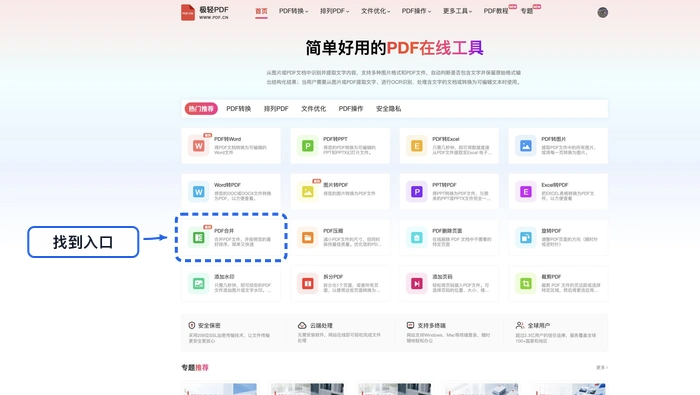Expand the PDF转换 navigation dropdown
Image resolution: width=700 pixels, height=395 pixels.
(x=293, y=11)
